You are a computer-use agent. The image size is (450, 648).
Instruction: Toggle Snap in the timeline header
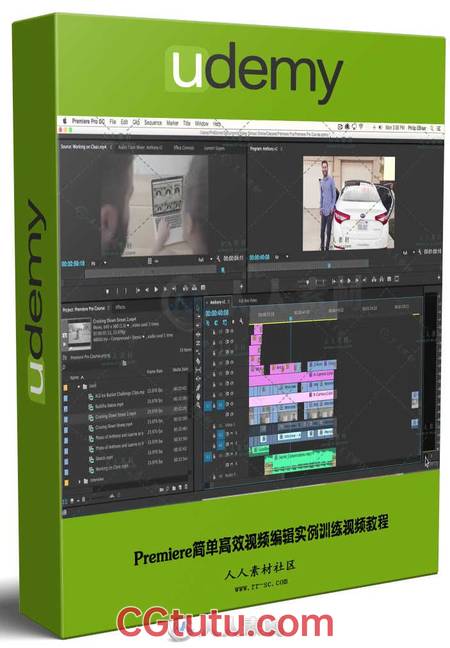216,322
